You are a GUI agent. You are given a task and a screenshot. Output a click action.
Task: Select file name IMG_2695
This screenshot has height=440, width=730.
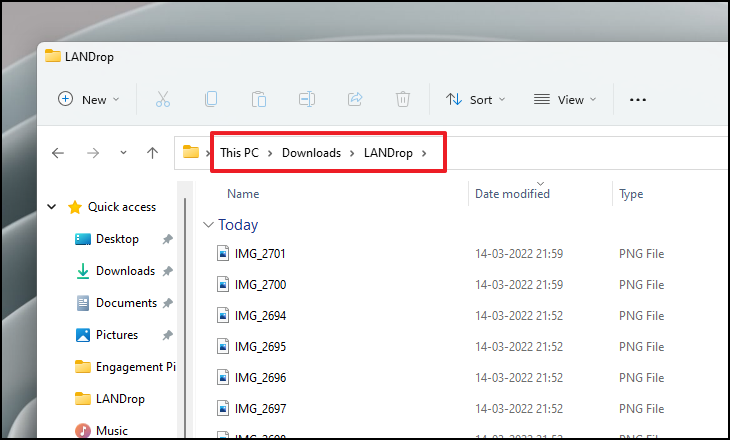(x=260, y=347)
